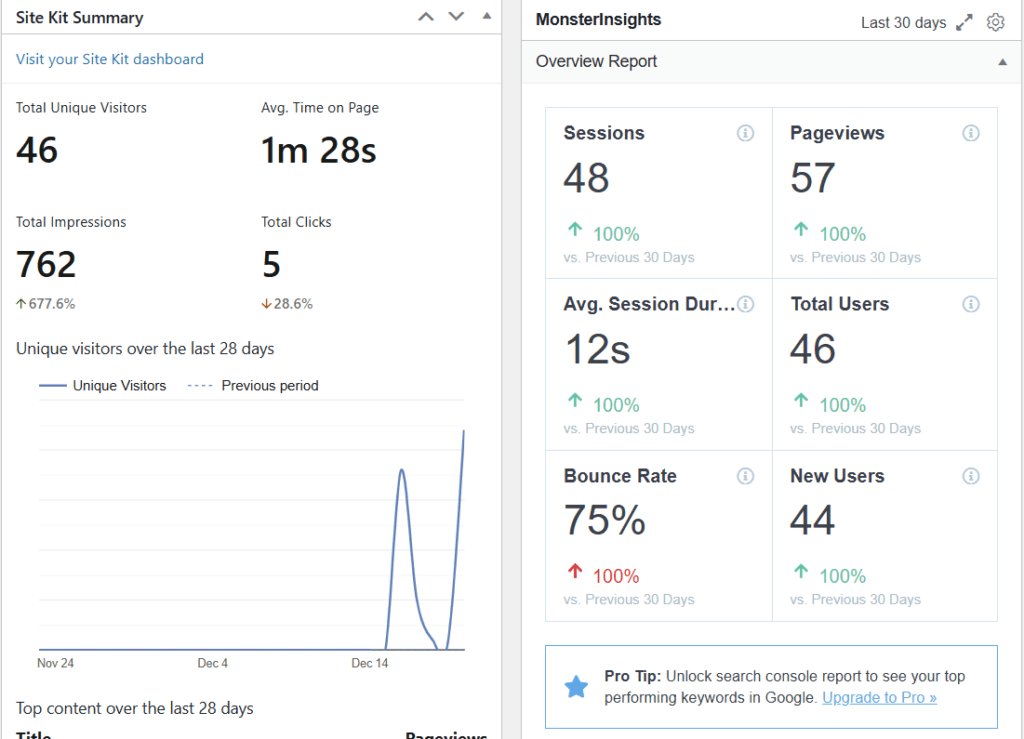Viewport: 1024px width, 739px height.
Task: Collapse the Overview Report section
Action: (x=1002, y=61)
